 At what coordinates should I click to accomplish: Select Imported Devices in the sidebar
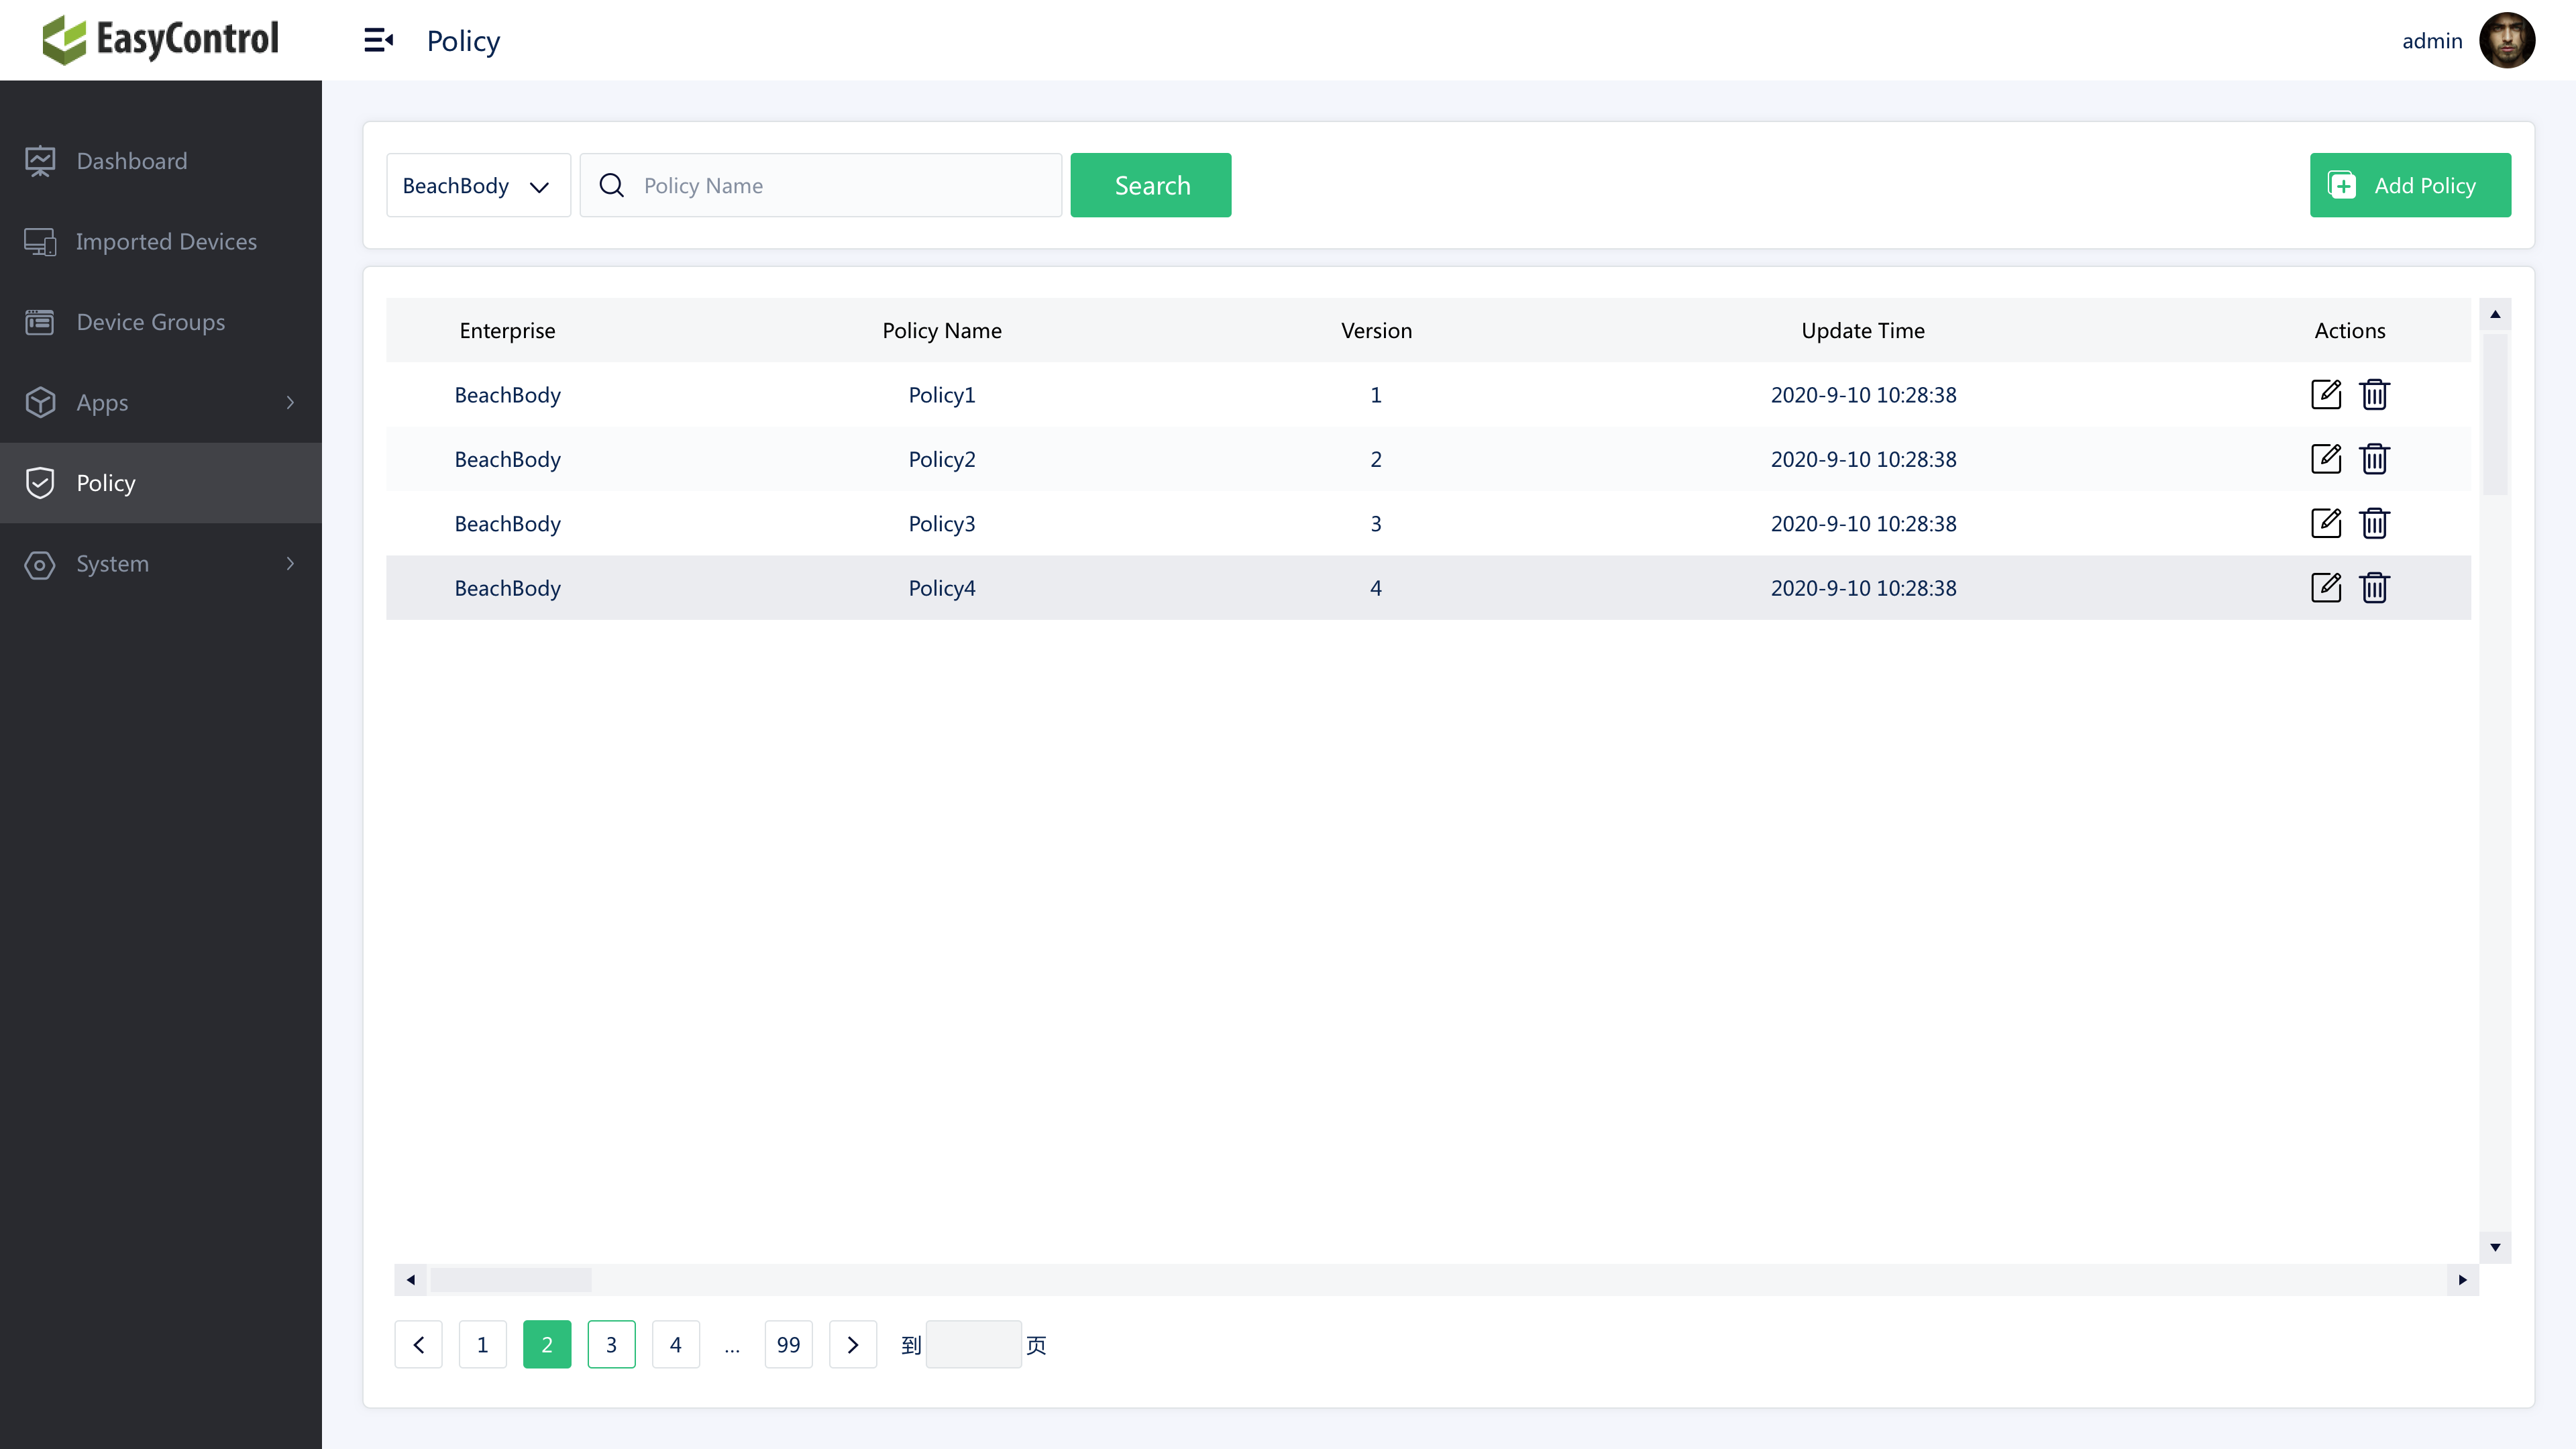click(x=166, y=241)
